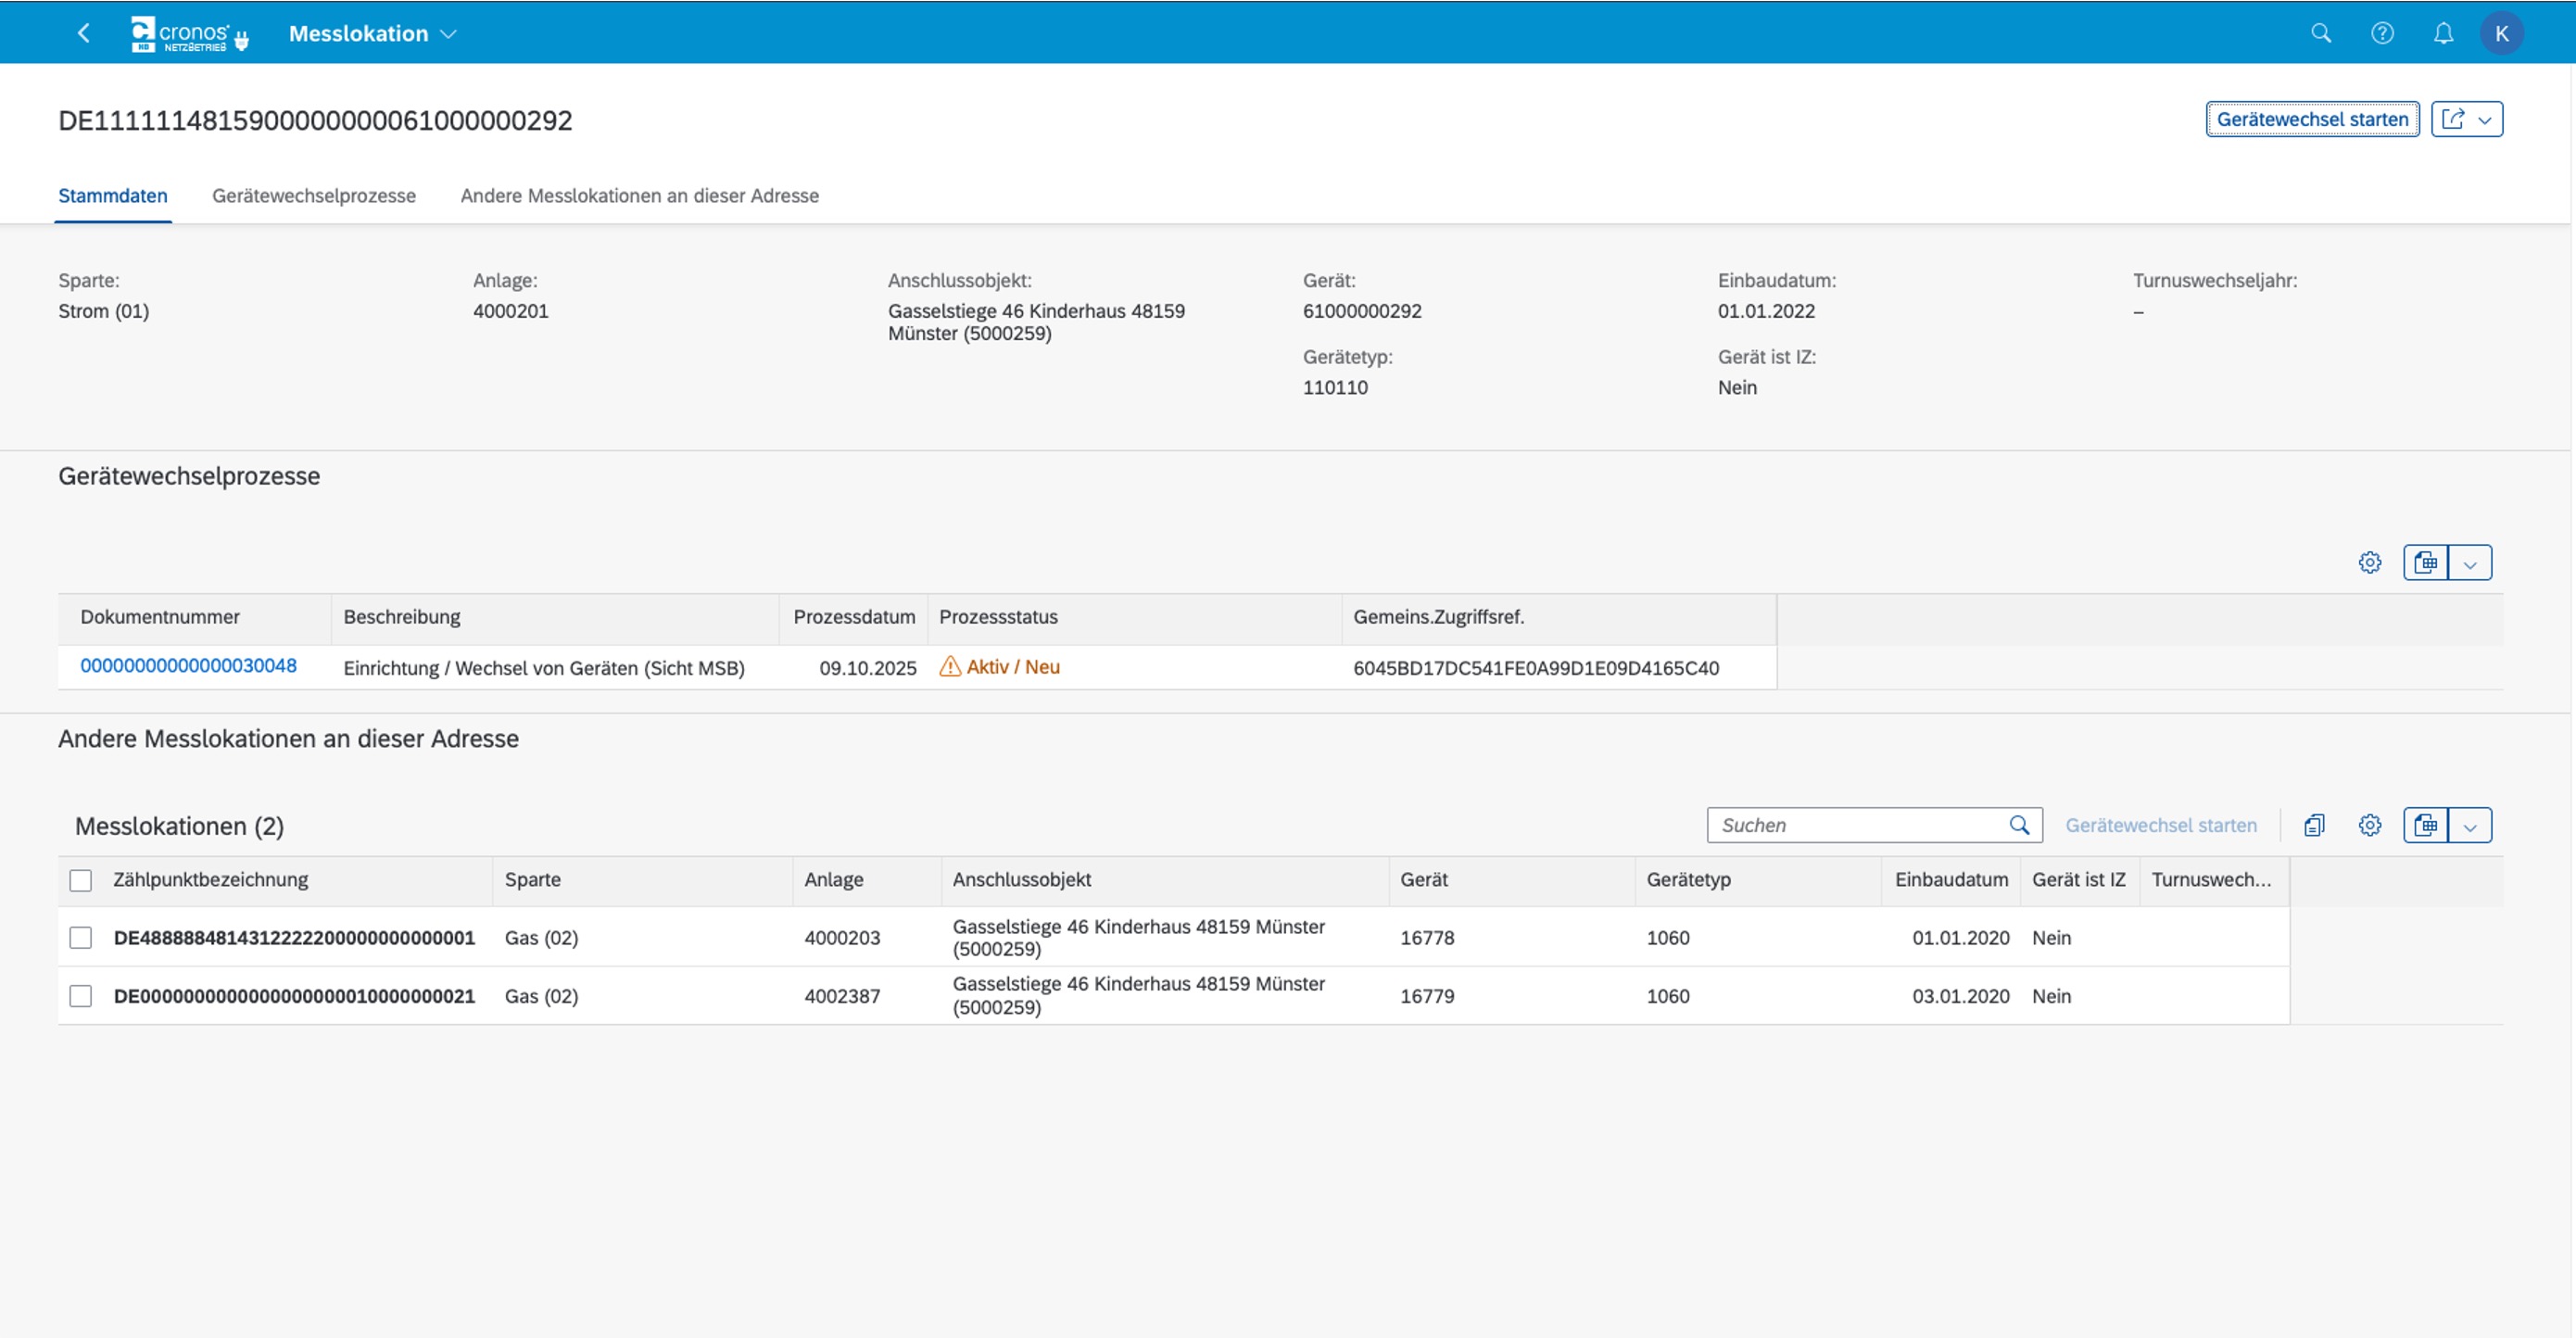Open document 00000000000000030048 link
Image resolution: width=2576 pixels, height=1338 pixels.
(188, 666)
